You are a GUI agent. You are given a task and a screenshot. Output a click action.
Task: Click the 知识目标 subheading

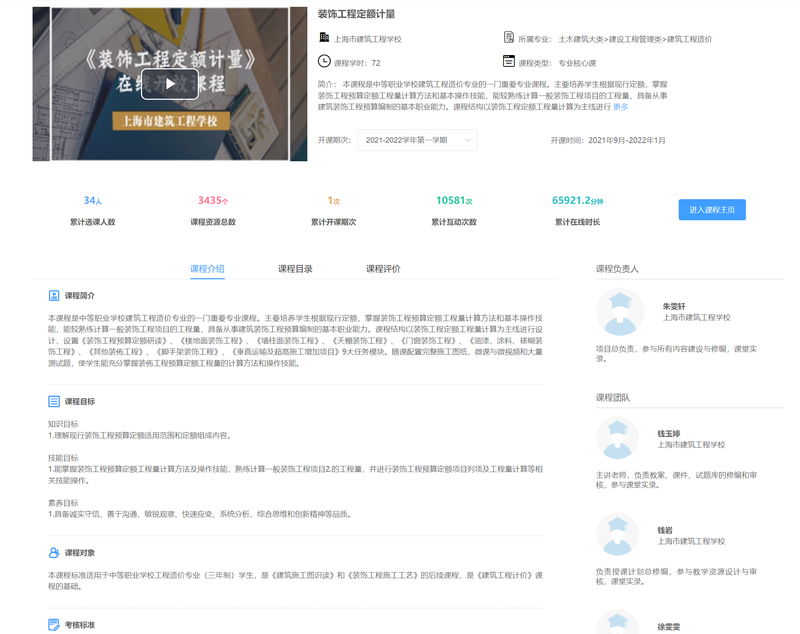[x=63, y=424]
